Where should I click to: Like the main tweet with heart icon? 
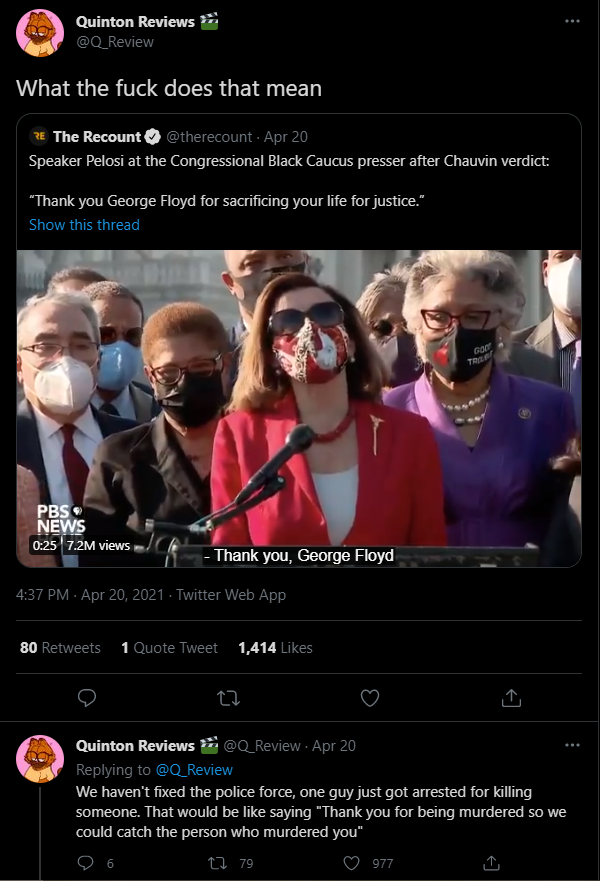(370, 698)
